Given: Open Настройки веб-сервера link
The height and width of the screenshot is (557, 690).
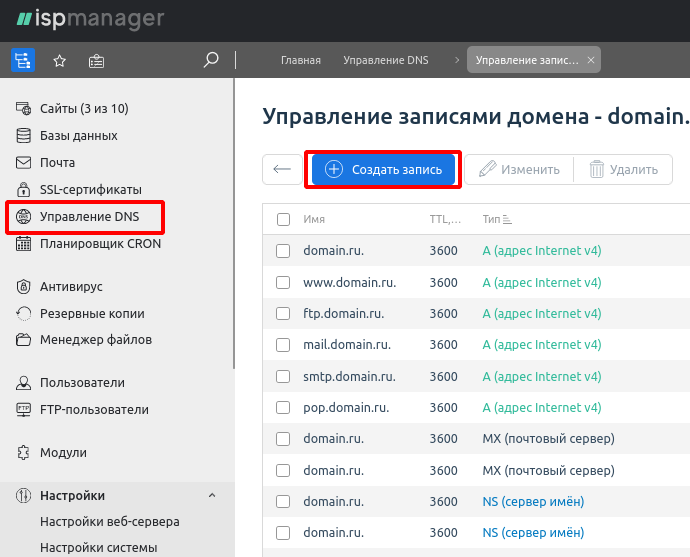Looking at the screenshot, I should [110, 522].
